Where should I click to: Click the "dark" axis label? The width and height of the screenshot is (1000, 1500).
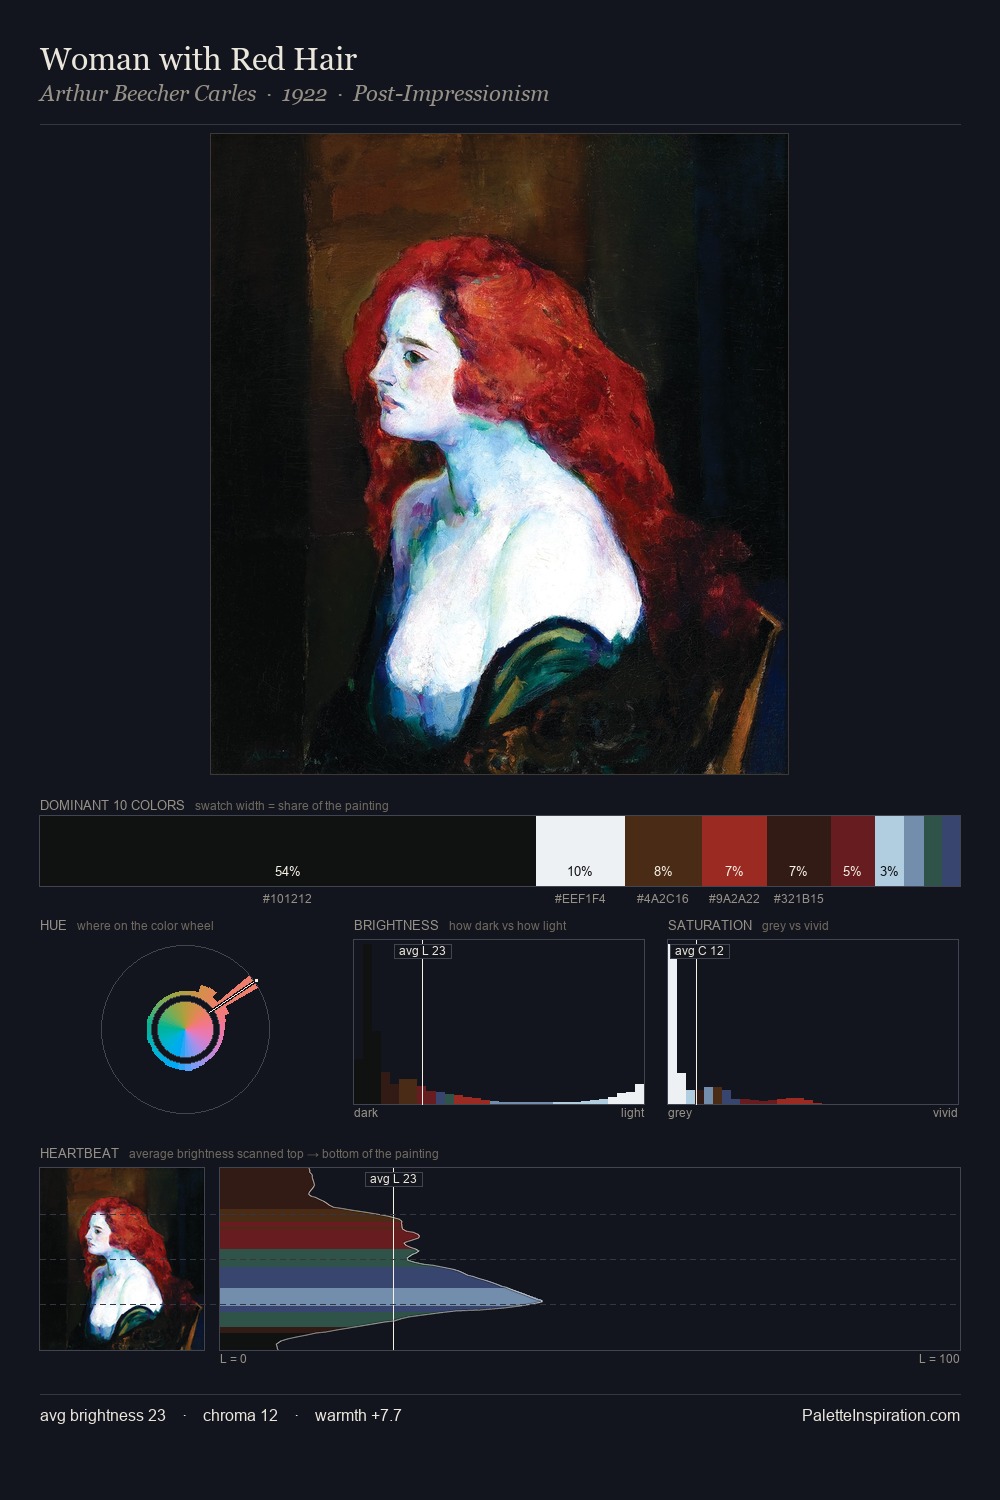(366, 1113)
